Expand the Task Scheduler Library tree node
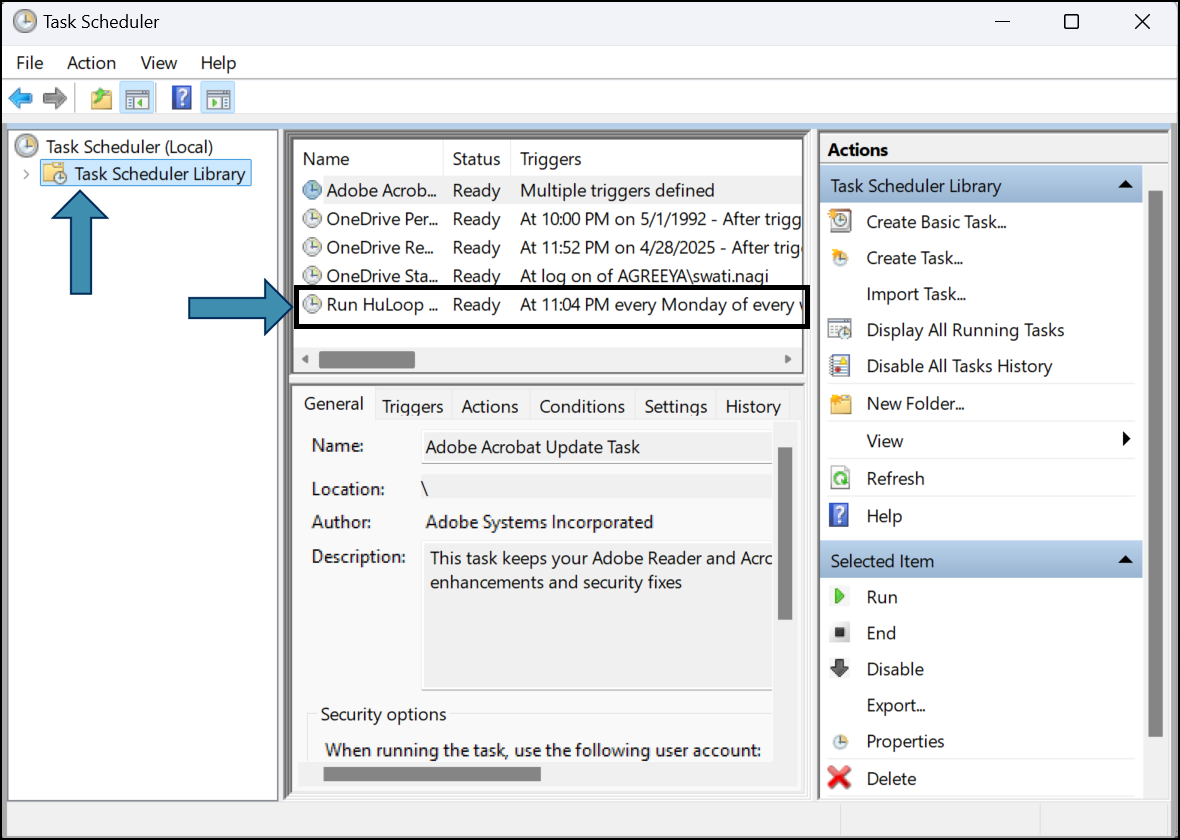Image resolution: width=1180 pixels, height=840 pixels. coord(26,174)
